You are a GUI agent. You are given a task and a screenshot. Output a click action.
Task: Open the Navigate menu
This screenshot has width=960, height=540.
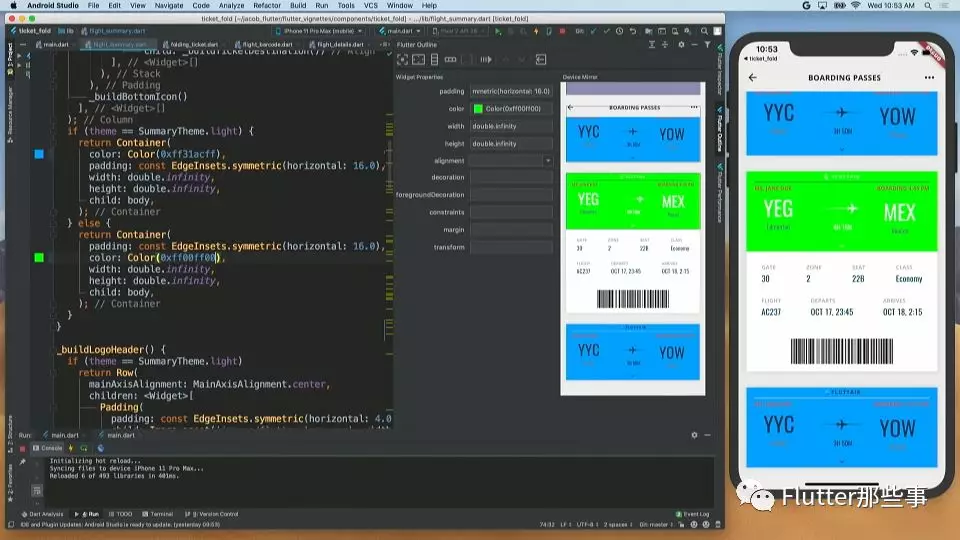[x=169, y=6]
